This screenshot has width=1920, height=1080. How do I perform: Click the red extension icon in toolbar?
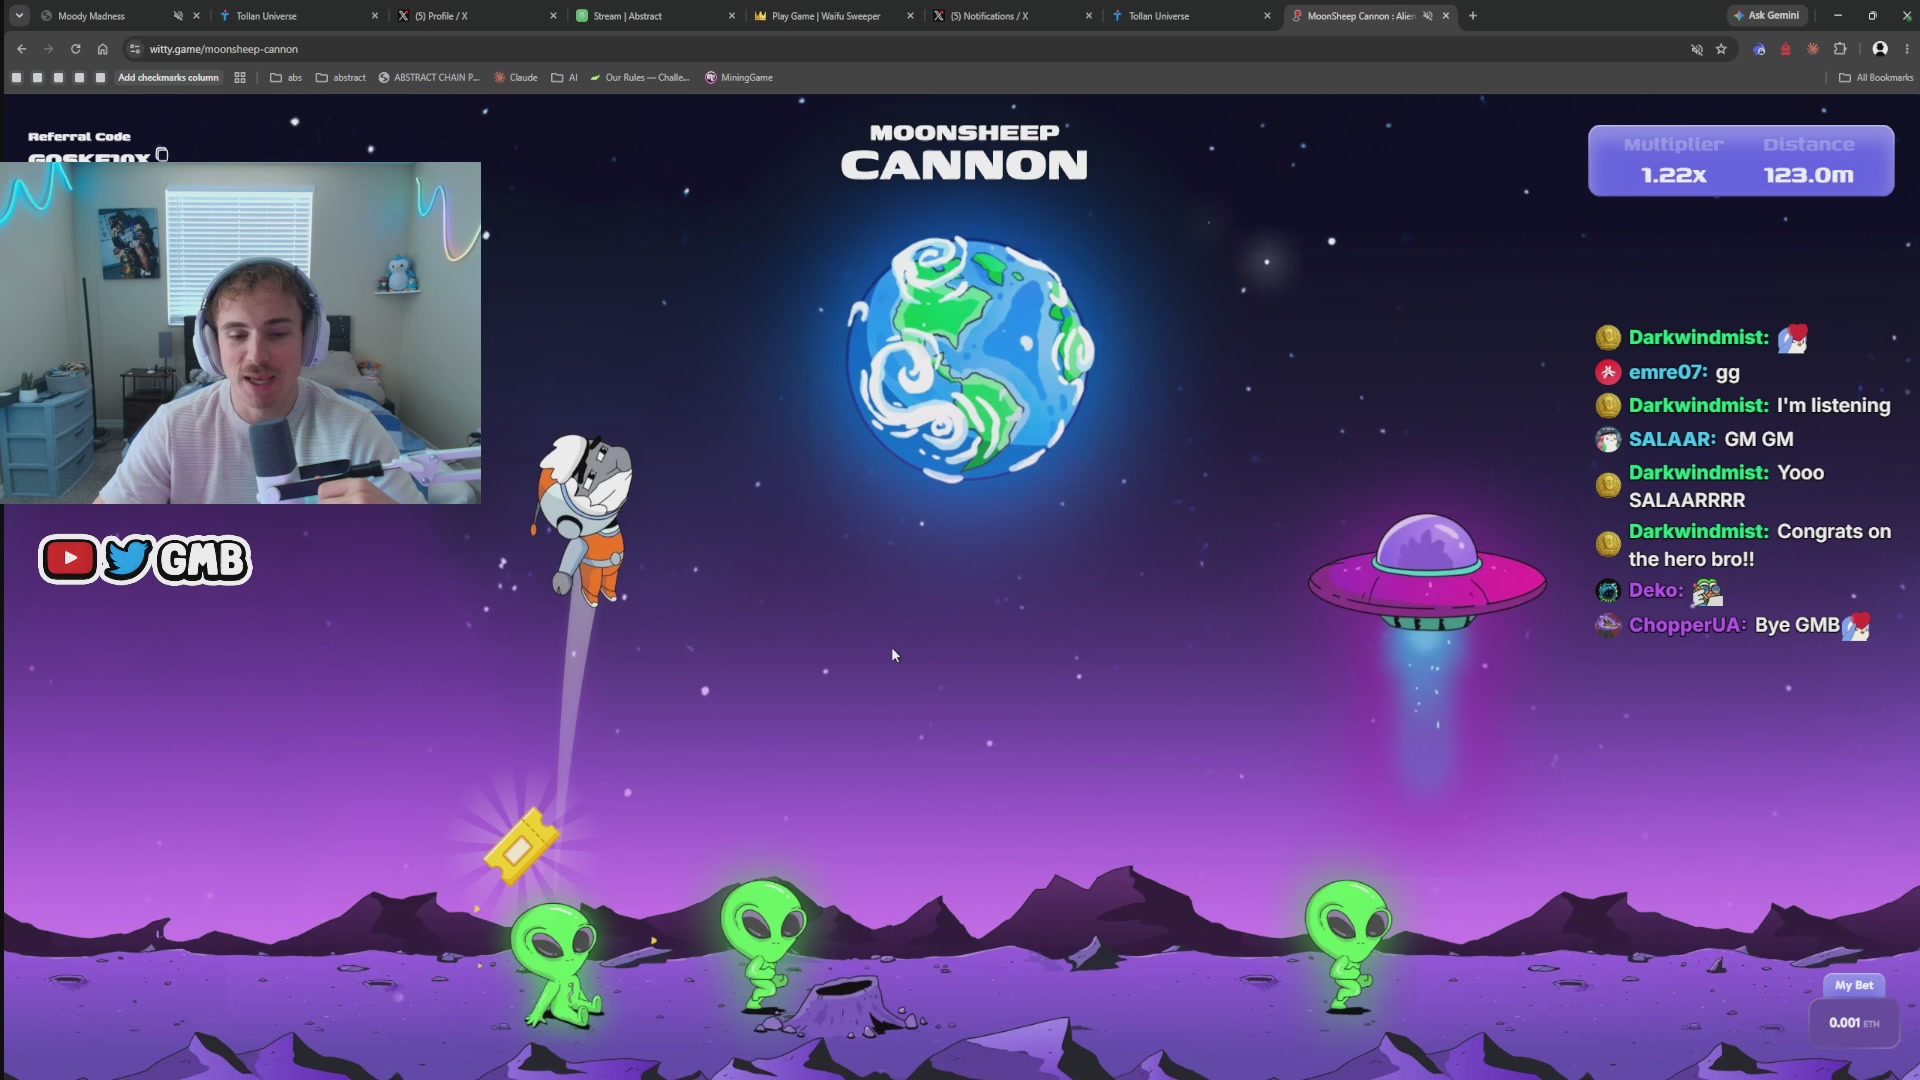click(1786, 49)
